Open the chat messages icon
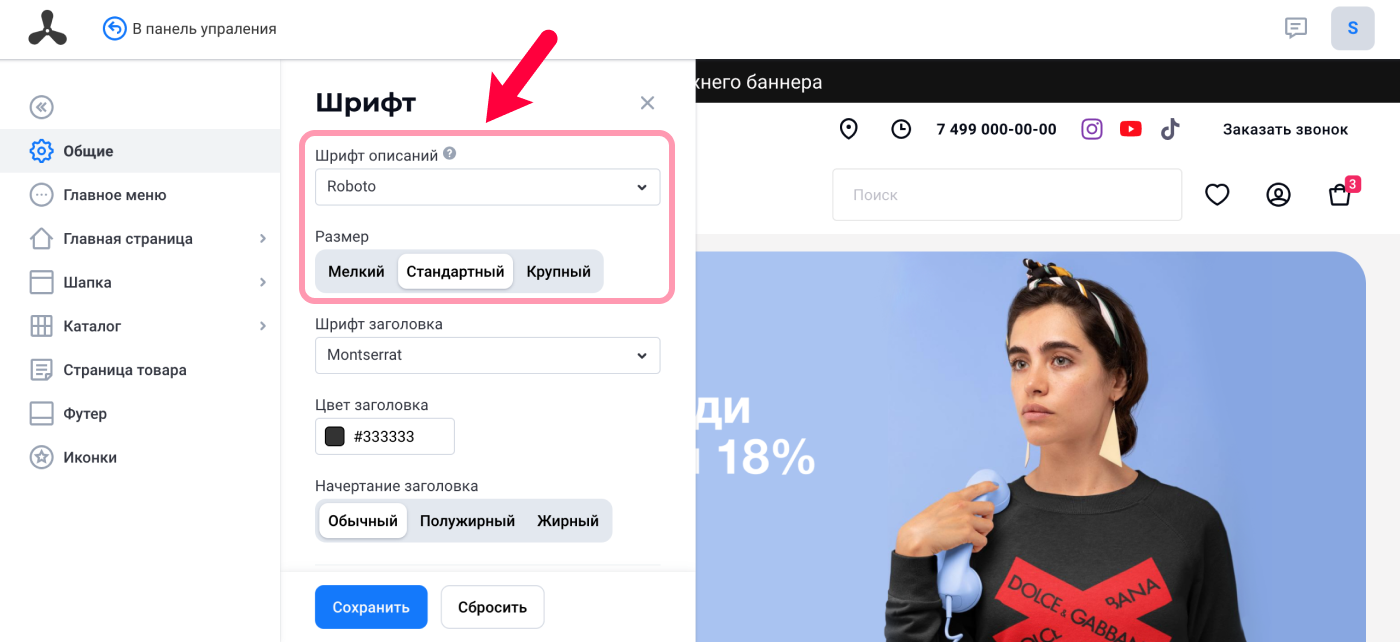This screenshot has width=1400, height=642. (x=1296, y=28)
